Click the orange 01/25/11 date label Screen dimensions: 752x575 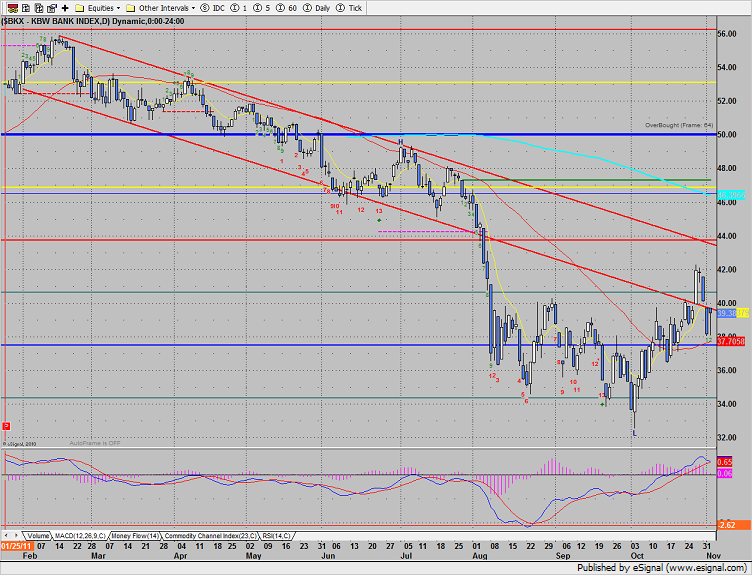17,546
